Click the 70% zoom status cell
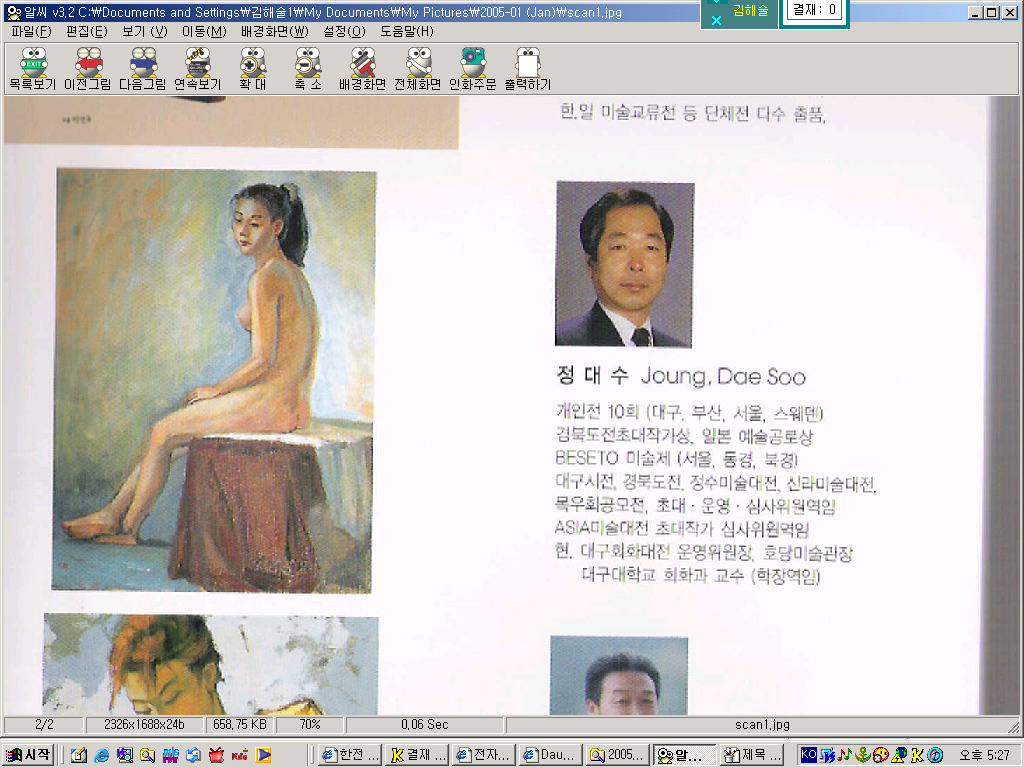This screenshot has height=768, width=1024. click(x=310, y=724)
